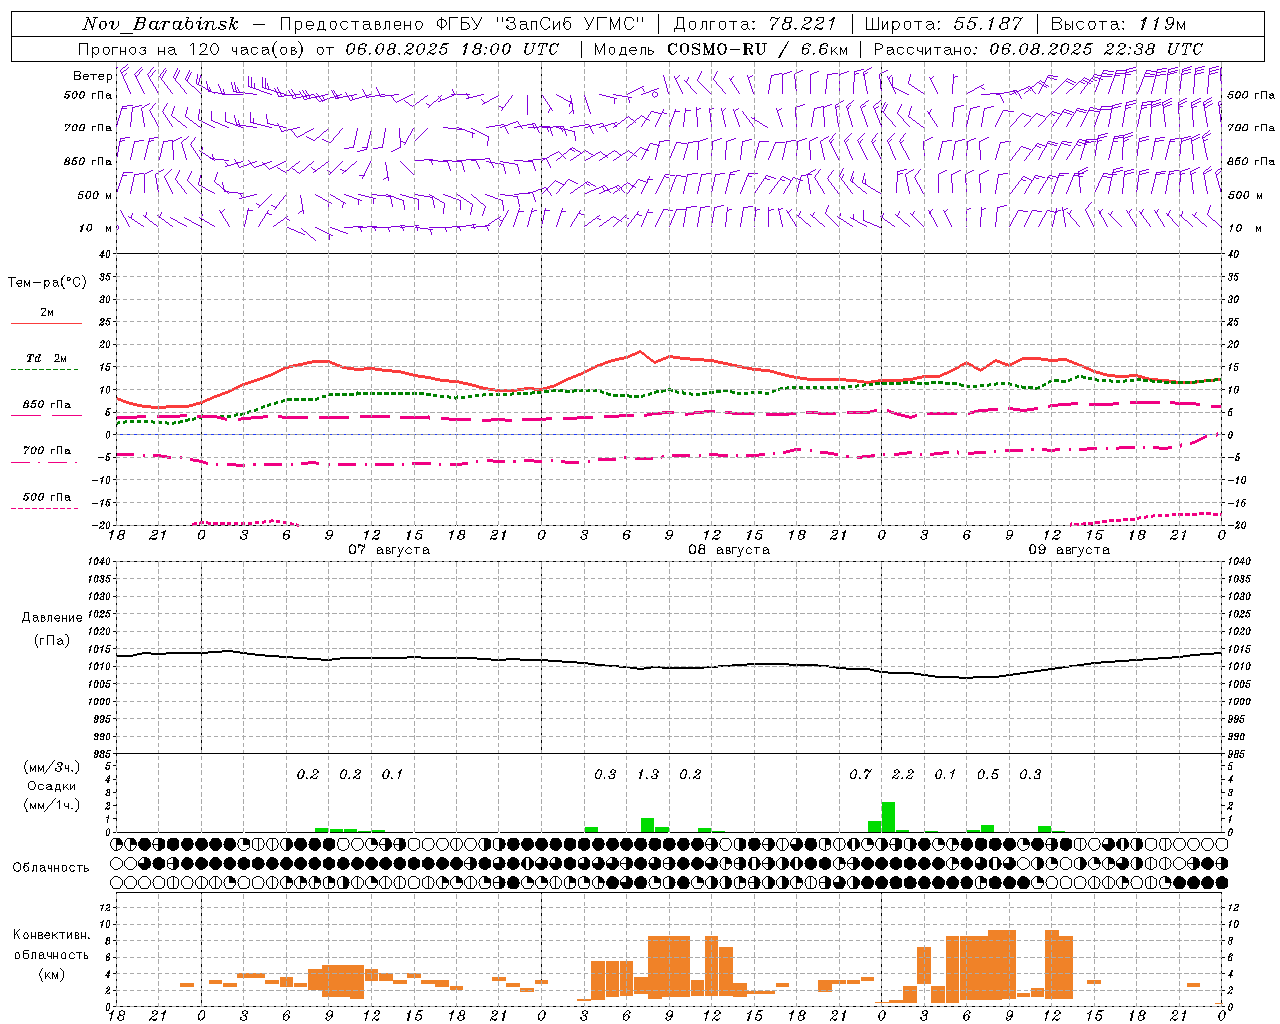Image resolution: width=1280 pixels, height=1024 pixels.
Task: Click the 1.3 precipitation value
Action: click(x=648, y=774)
